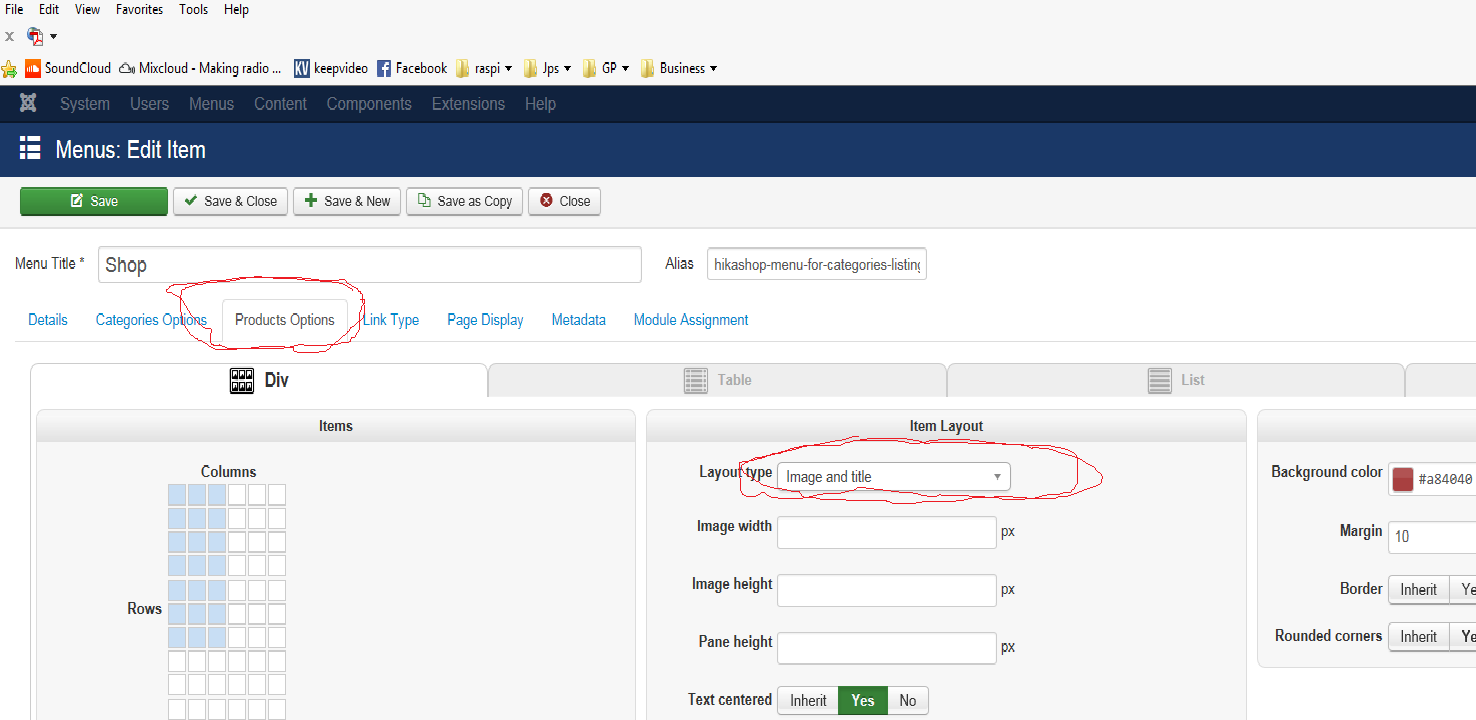
Task: Select the List layout tab
Action: [x=1175, y=380]
